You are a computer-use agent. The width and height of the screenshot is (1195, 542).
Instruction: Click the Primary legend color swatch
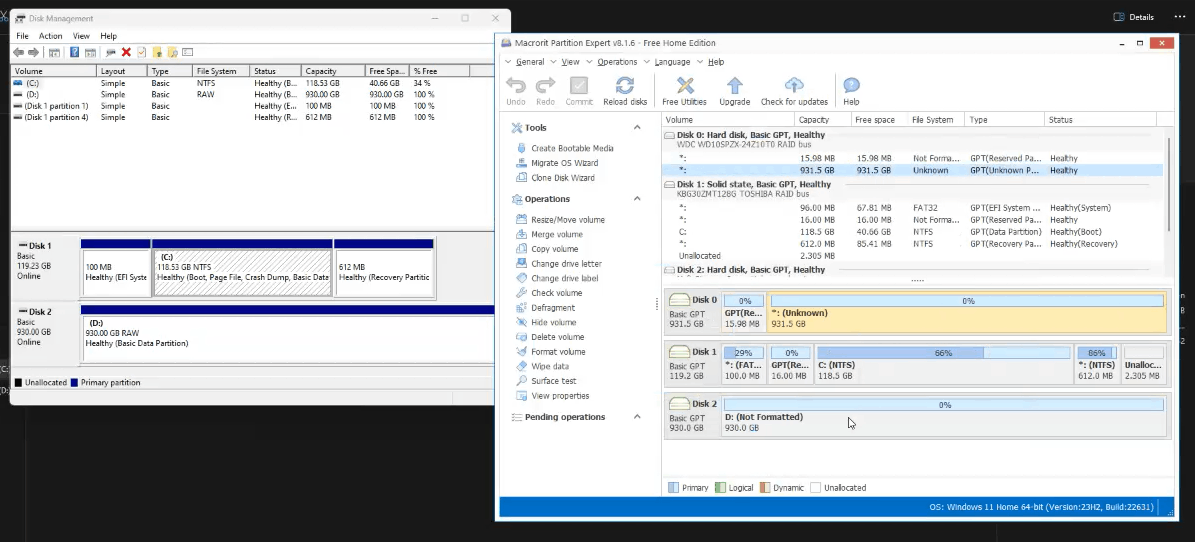click(673, 488)
